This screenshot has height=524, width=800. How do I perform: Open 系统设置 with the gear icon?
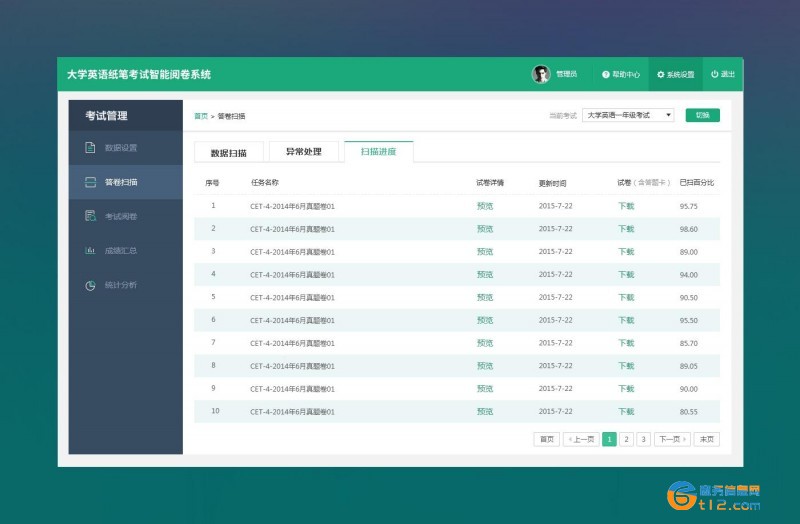click(x=676, y=74)
